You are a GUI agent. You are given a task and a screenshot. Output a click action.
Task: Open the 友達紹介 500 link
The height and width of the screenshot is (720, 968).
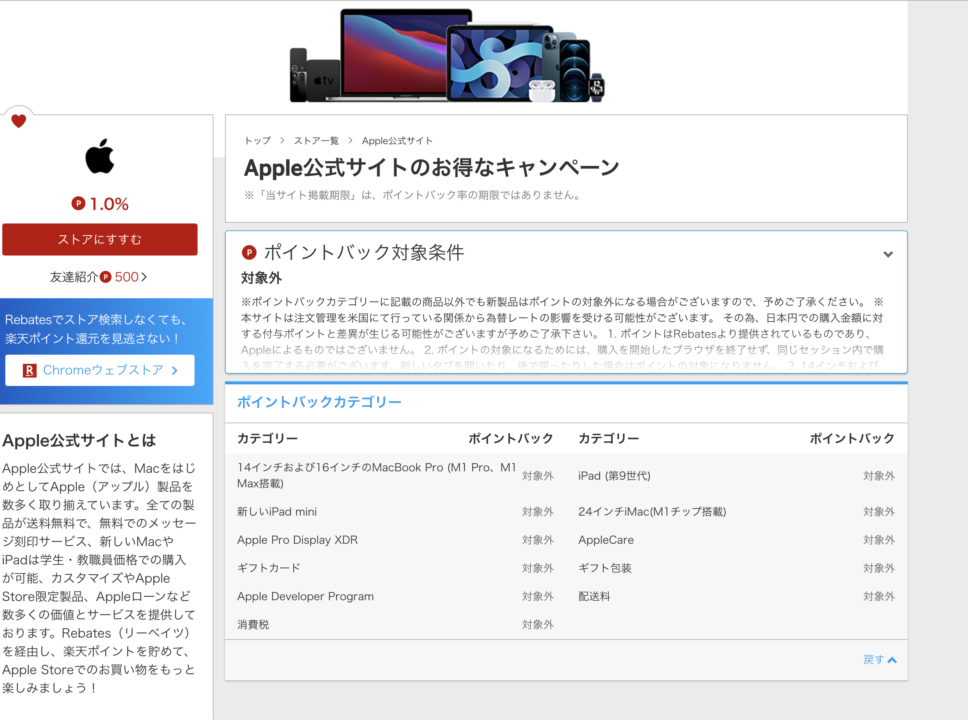coord(99,277)
